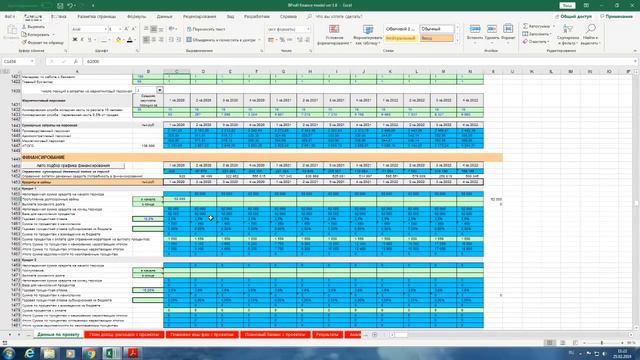This screenshot has height=360, width=640.
Task: Toggle Underline formatting
Action: click(89, 40)
